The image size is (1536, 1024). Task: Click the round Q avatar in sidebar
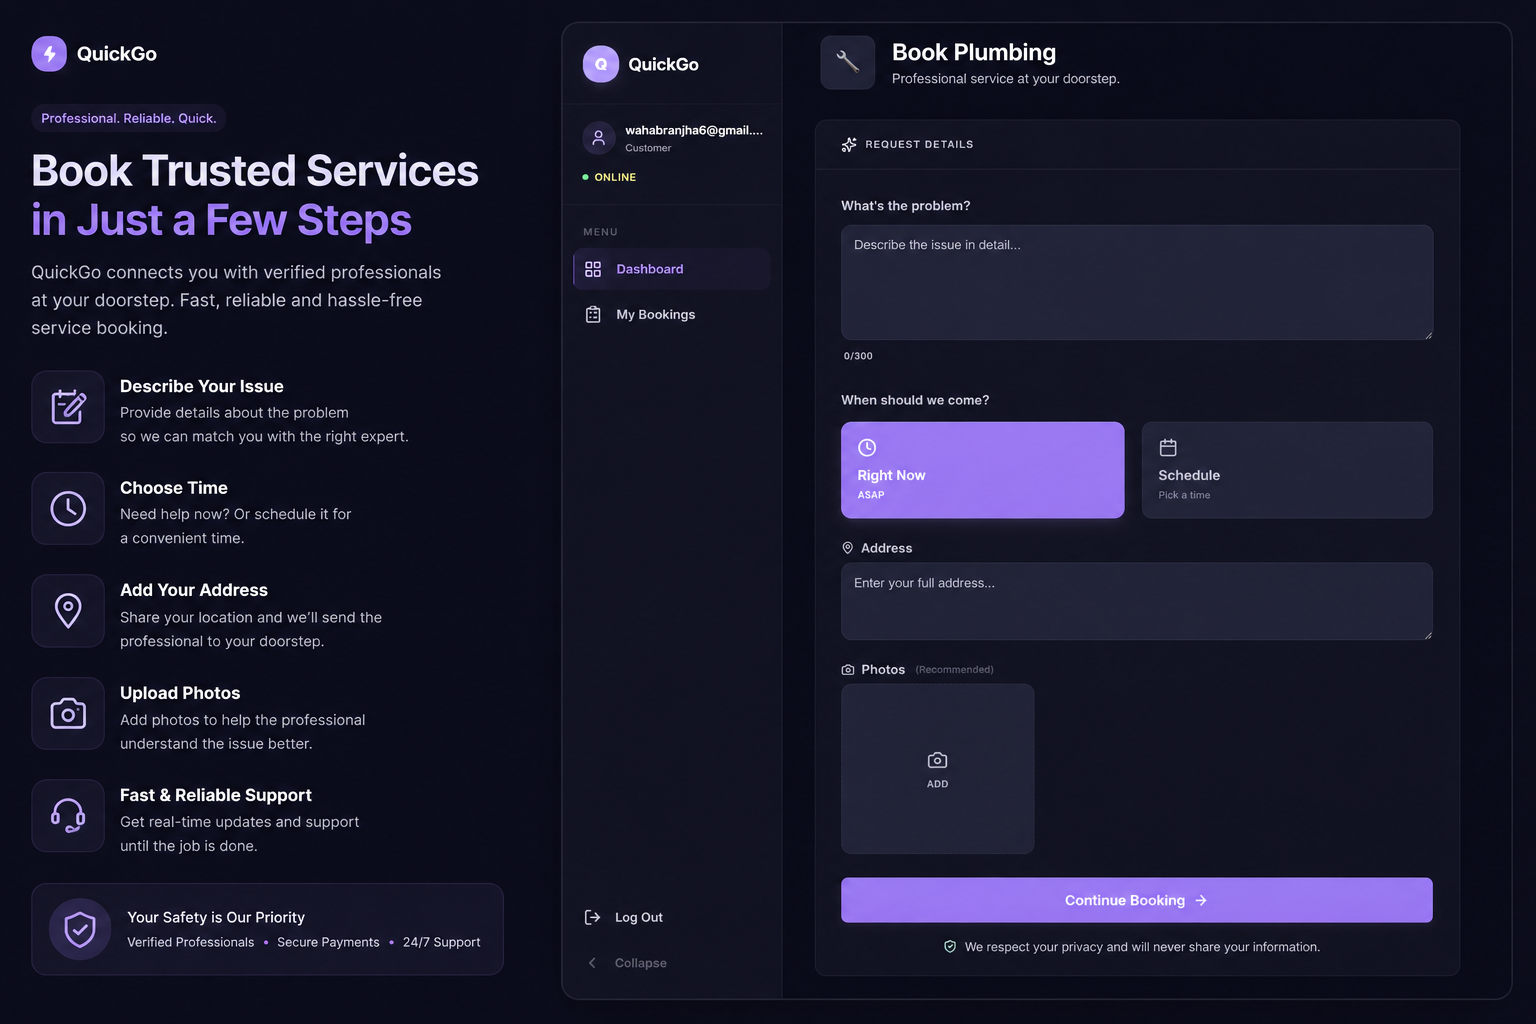(601, 64)
